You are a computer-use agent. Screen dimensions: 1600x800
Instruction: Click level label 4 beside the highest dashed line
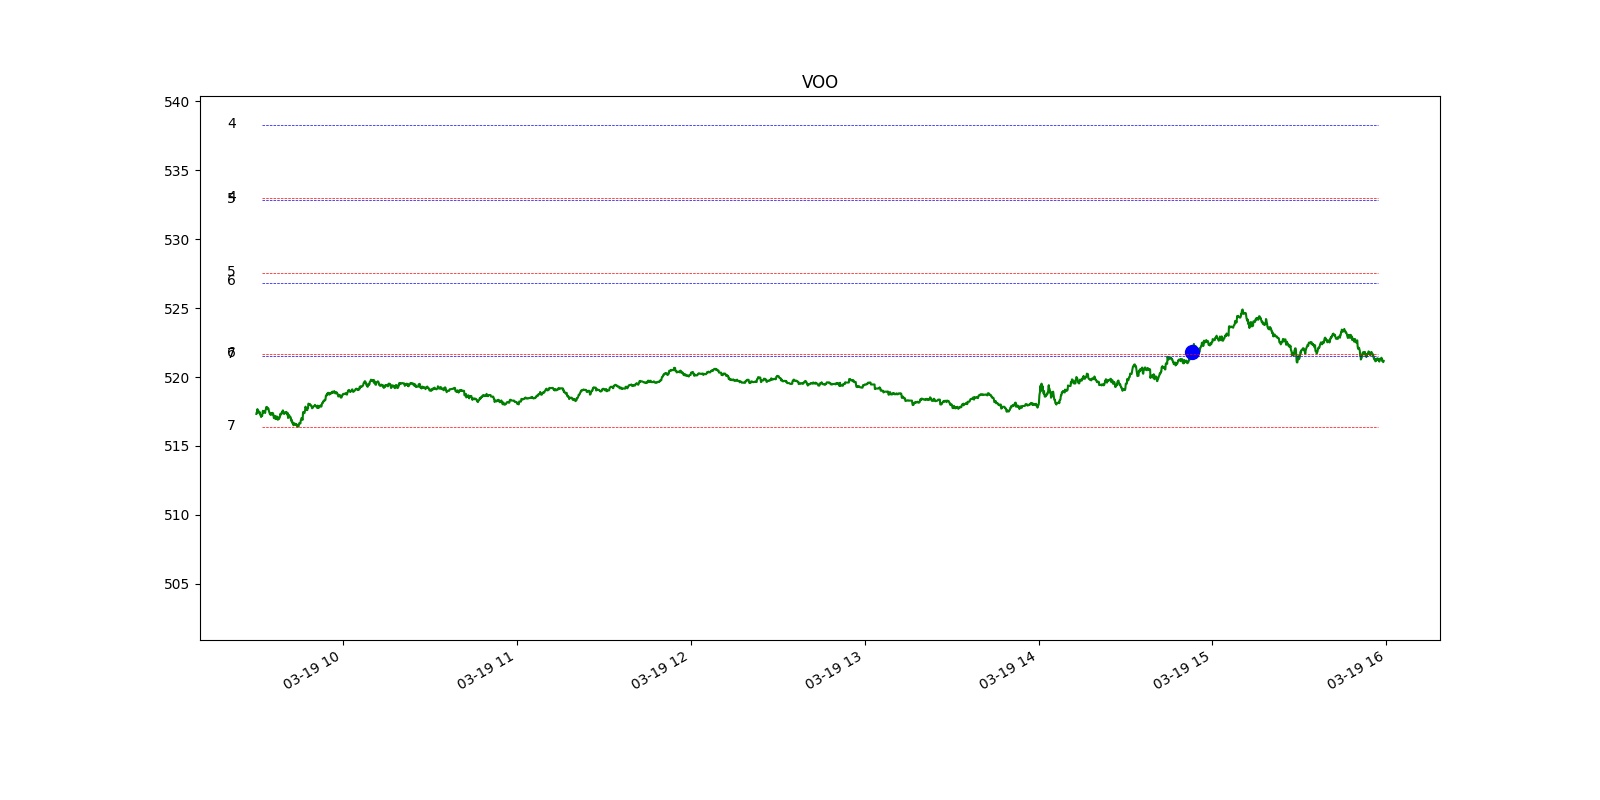click(x=232, y=124)
